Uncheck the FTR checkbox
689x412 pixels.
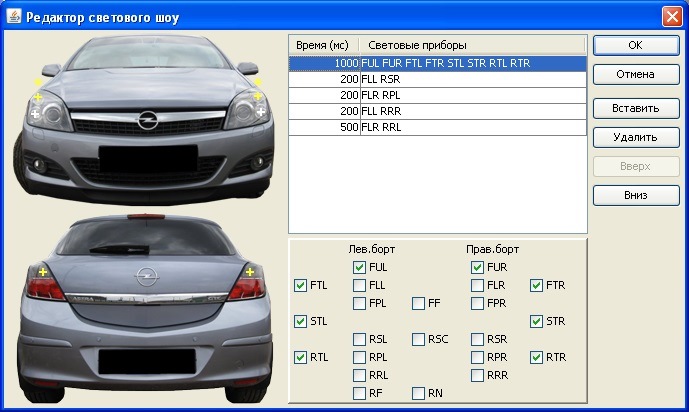[x=536, y=285]
